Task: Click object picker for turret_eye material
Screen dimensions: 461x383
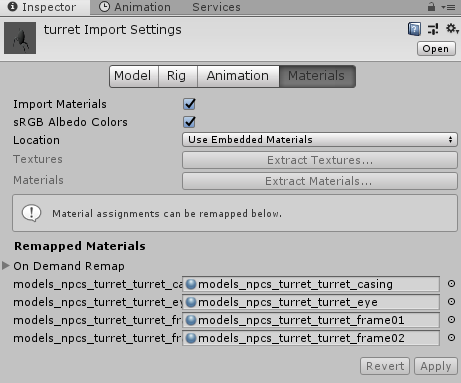Action: (x=451, y=302)
